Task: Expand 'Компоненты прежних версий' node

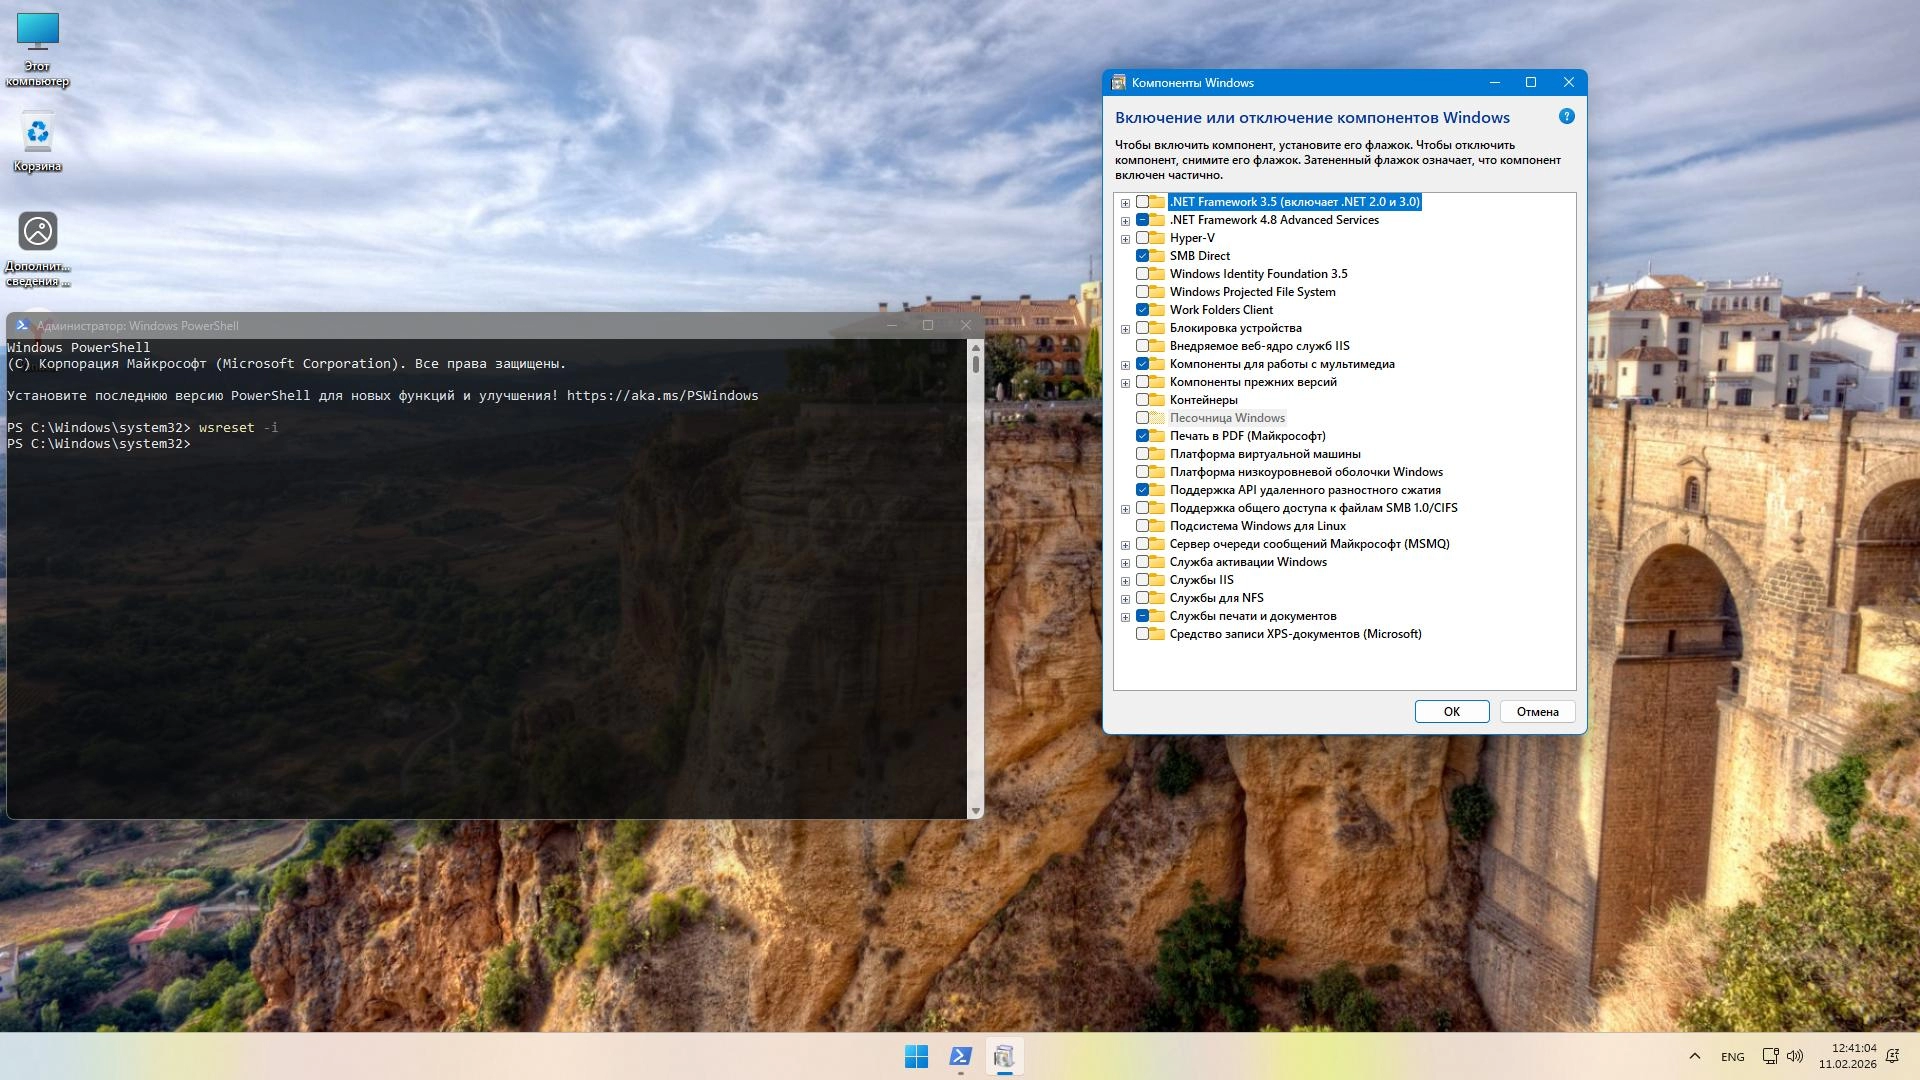Action: (x=1125, y=383)
